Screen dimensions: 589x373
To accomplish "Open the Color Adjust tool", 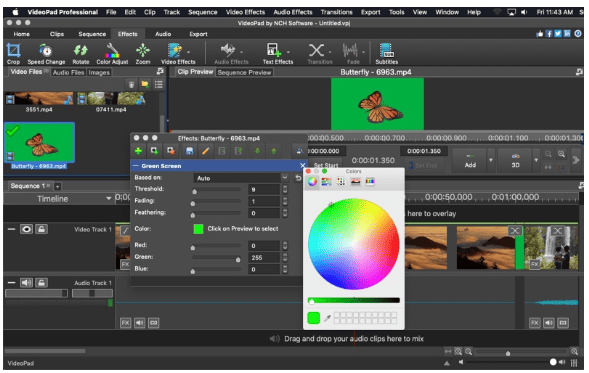I will tap(112, 54).
